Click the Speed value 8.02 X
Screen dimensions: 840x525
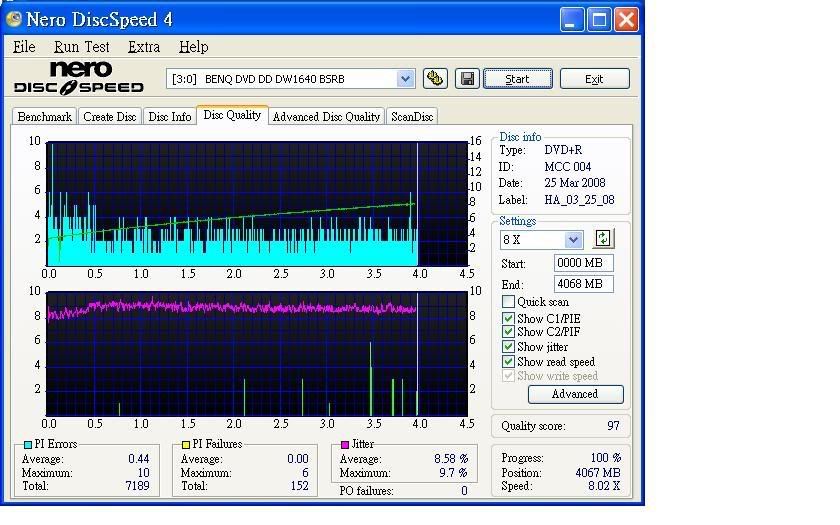tap(604, 486)
